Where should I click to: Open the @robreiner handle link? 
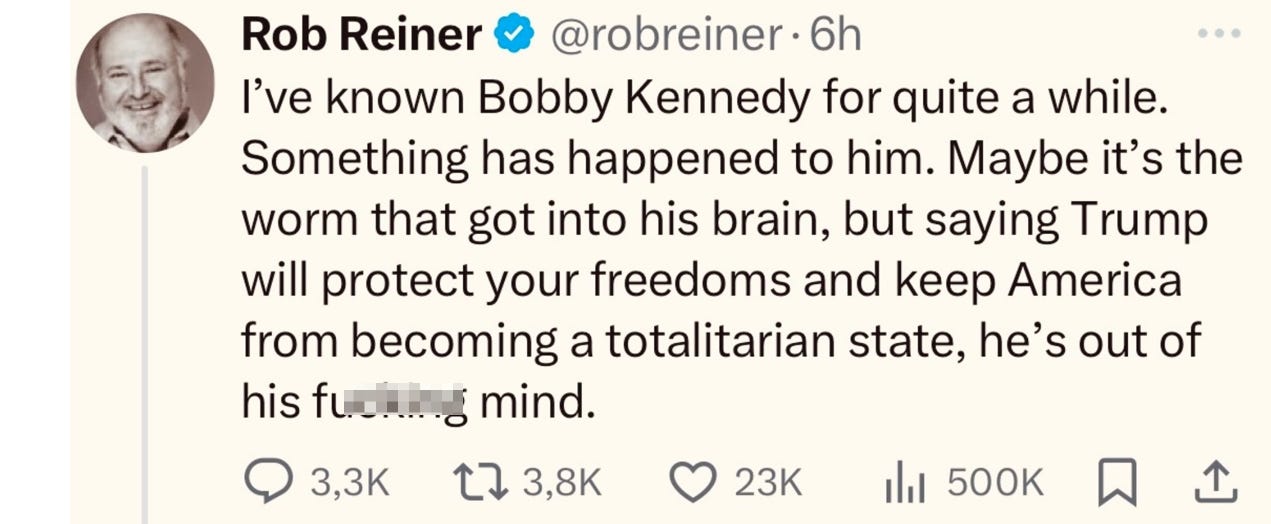664,37
